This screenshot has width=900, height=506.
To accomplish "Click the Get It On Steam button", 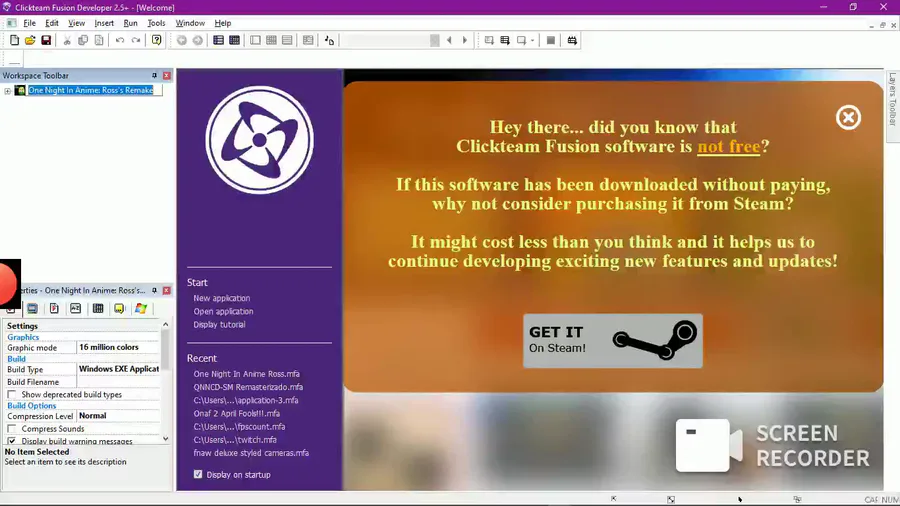I will click(x=612, y=341).
